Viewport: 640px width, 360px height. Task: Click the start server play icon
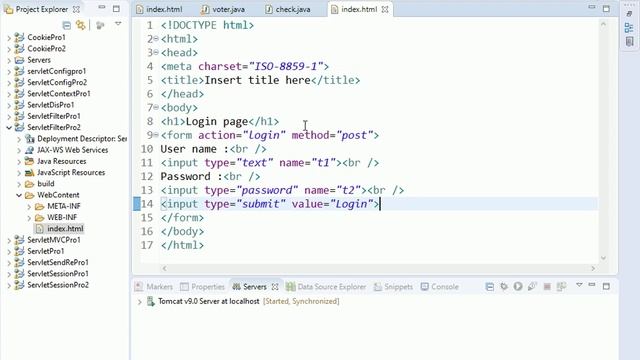tap(518, 287)
